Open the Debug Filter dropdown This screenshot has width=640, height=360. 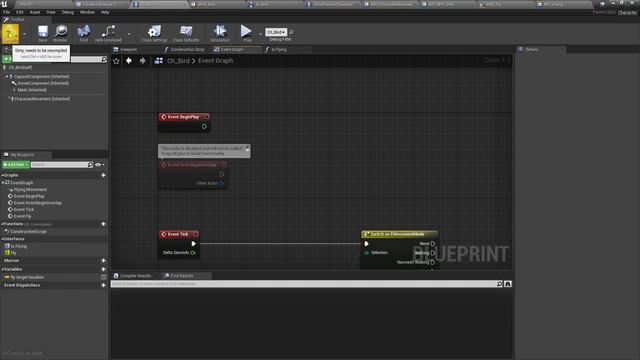pos(276,32)
